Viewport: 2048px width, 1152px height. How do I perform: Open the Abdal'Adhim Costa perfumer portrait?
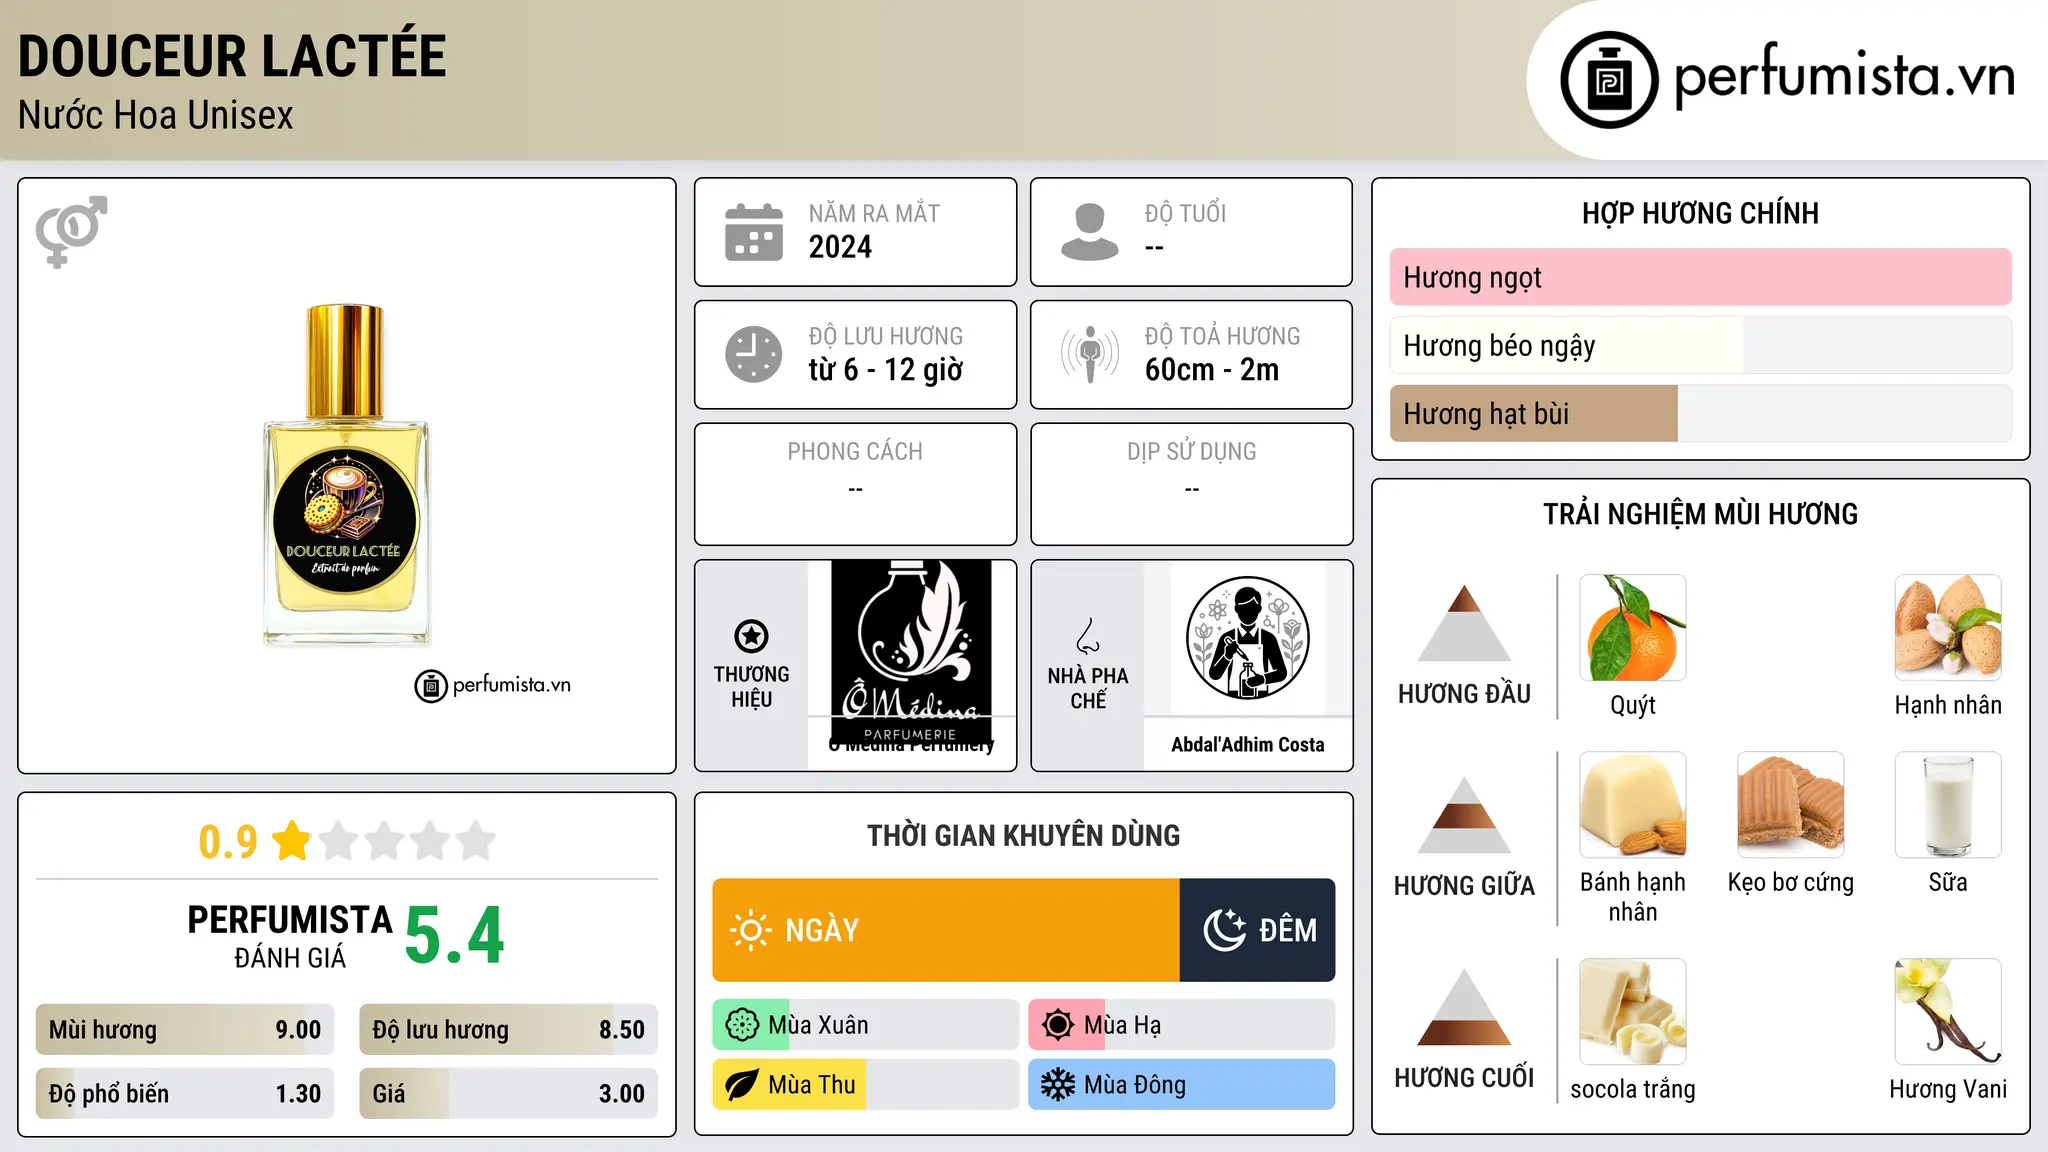pyautogui.click(x=1247, y=638)
